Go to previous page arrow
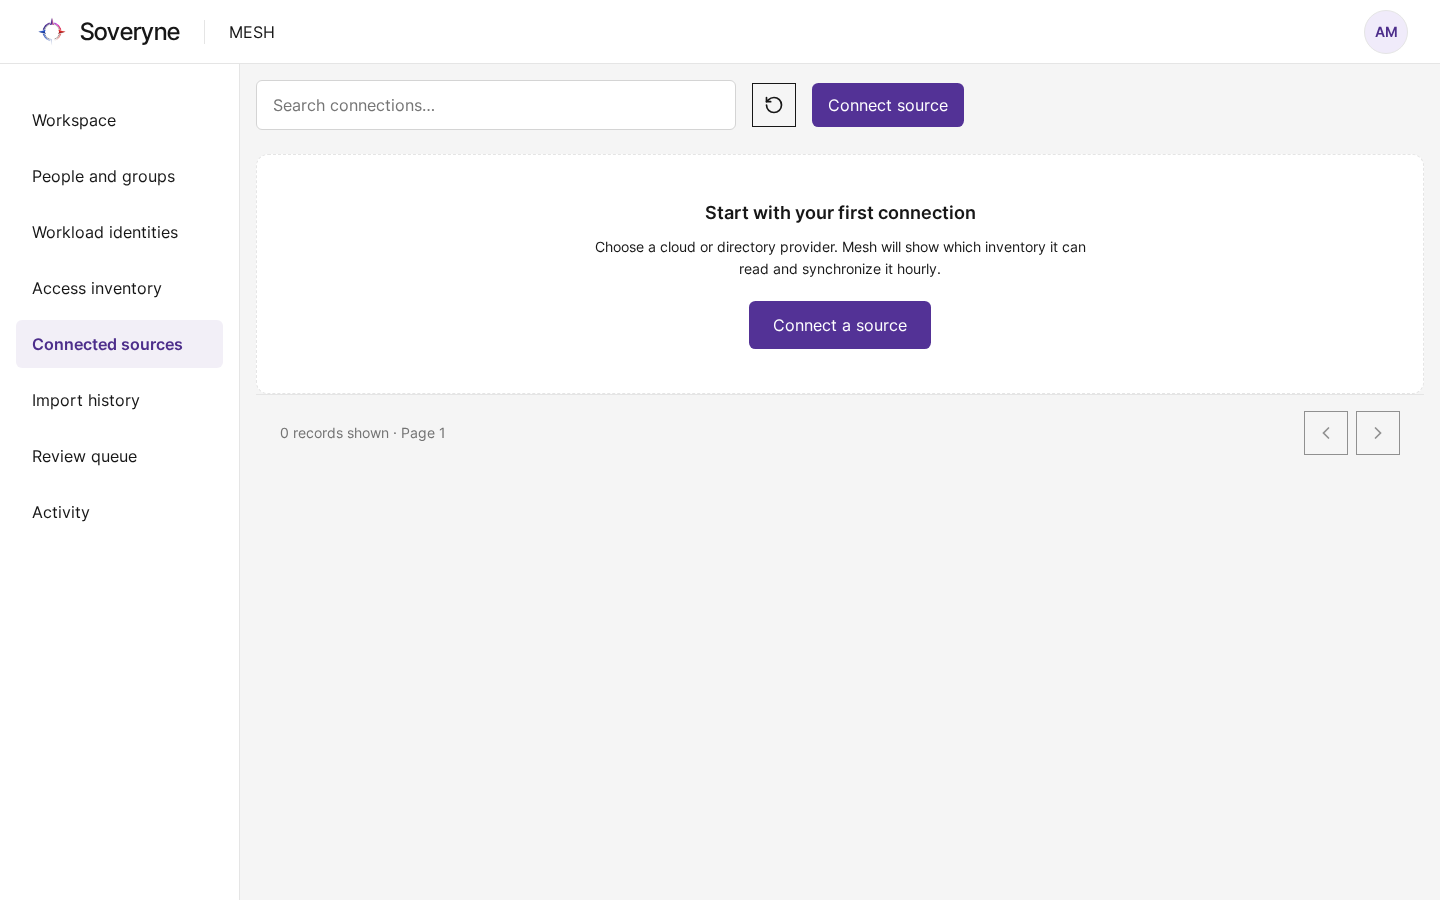Image resolution: width=1440 pixels, height=900 pixels. [x=1326, y=433]
